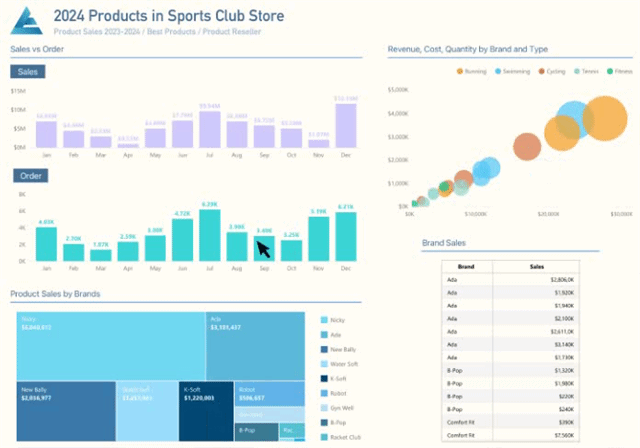Image resolution: width=640 pixels, height=448 pixels.
Task: Sort table by Sales column header
Action: click(537, 268)
